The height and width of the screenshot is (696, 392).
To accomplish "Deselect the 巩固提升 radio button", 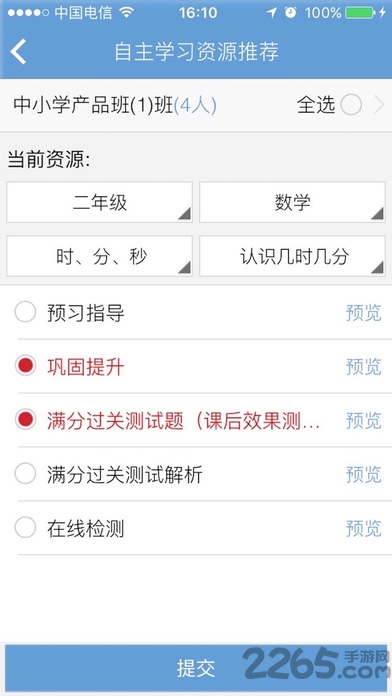I will [x=25, y=366].
